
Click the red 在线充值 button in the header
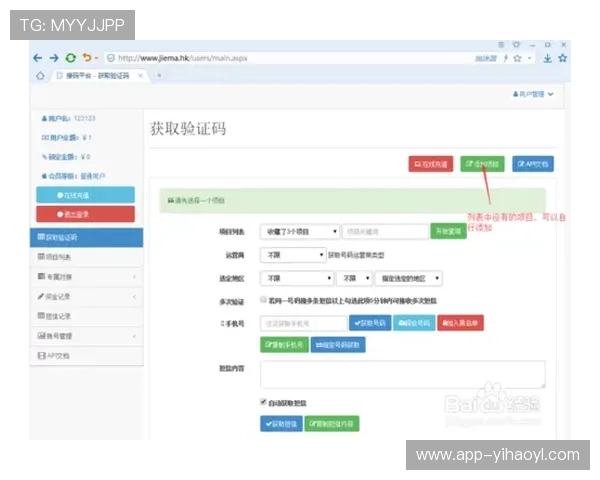coord(431,164)
